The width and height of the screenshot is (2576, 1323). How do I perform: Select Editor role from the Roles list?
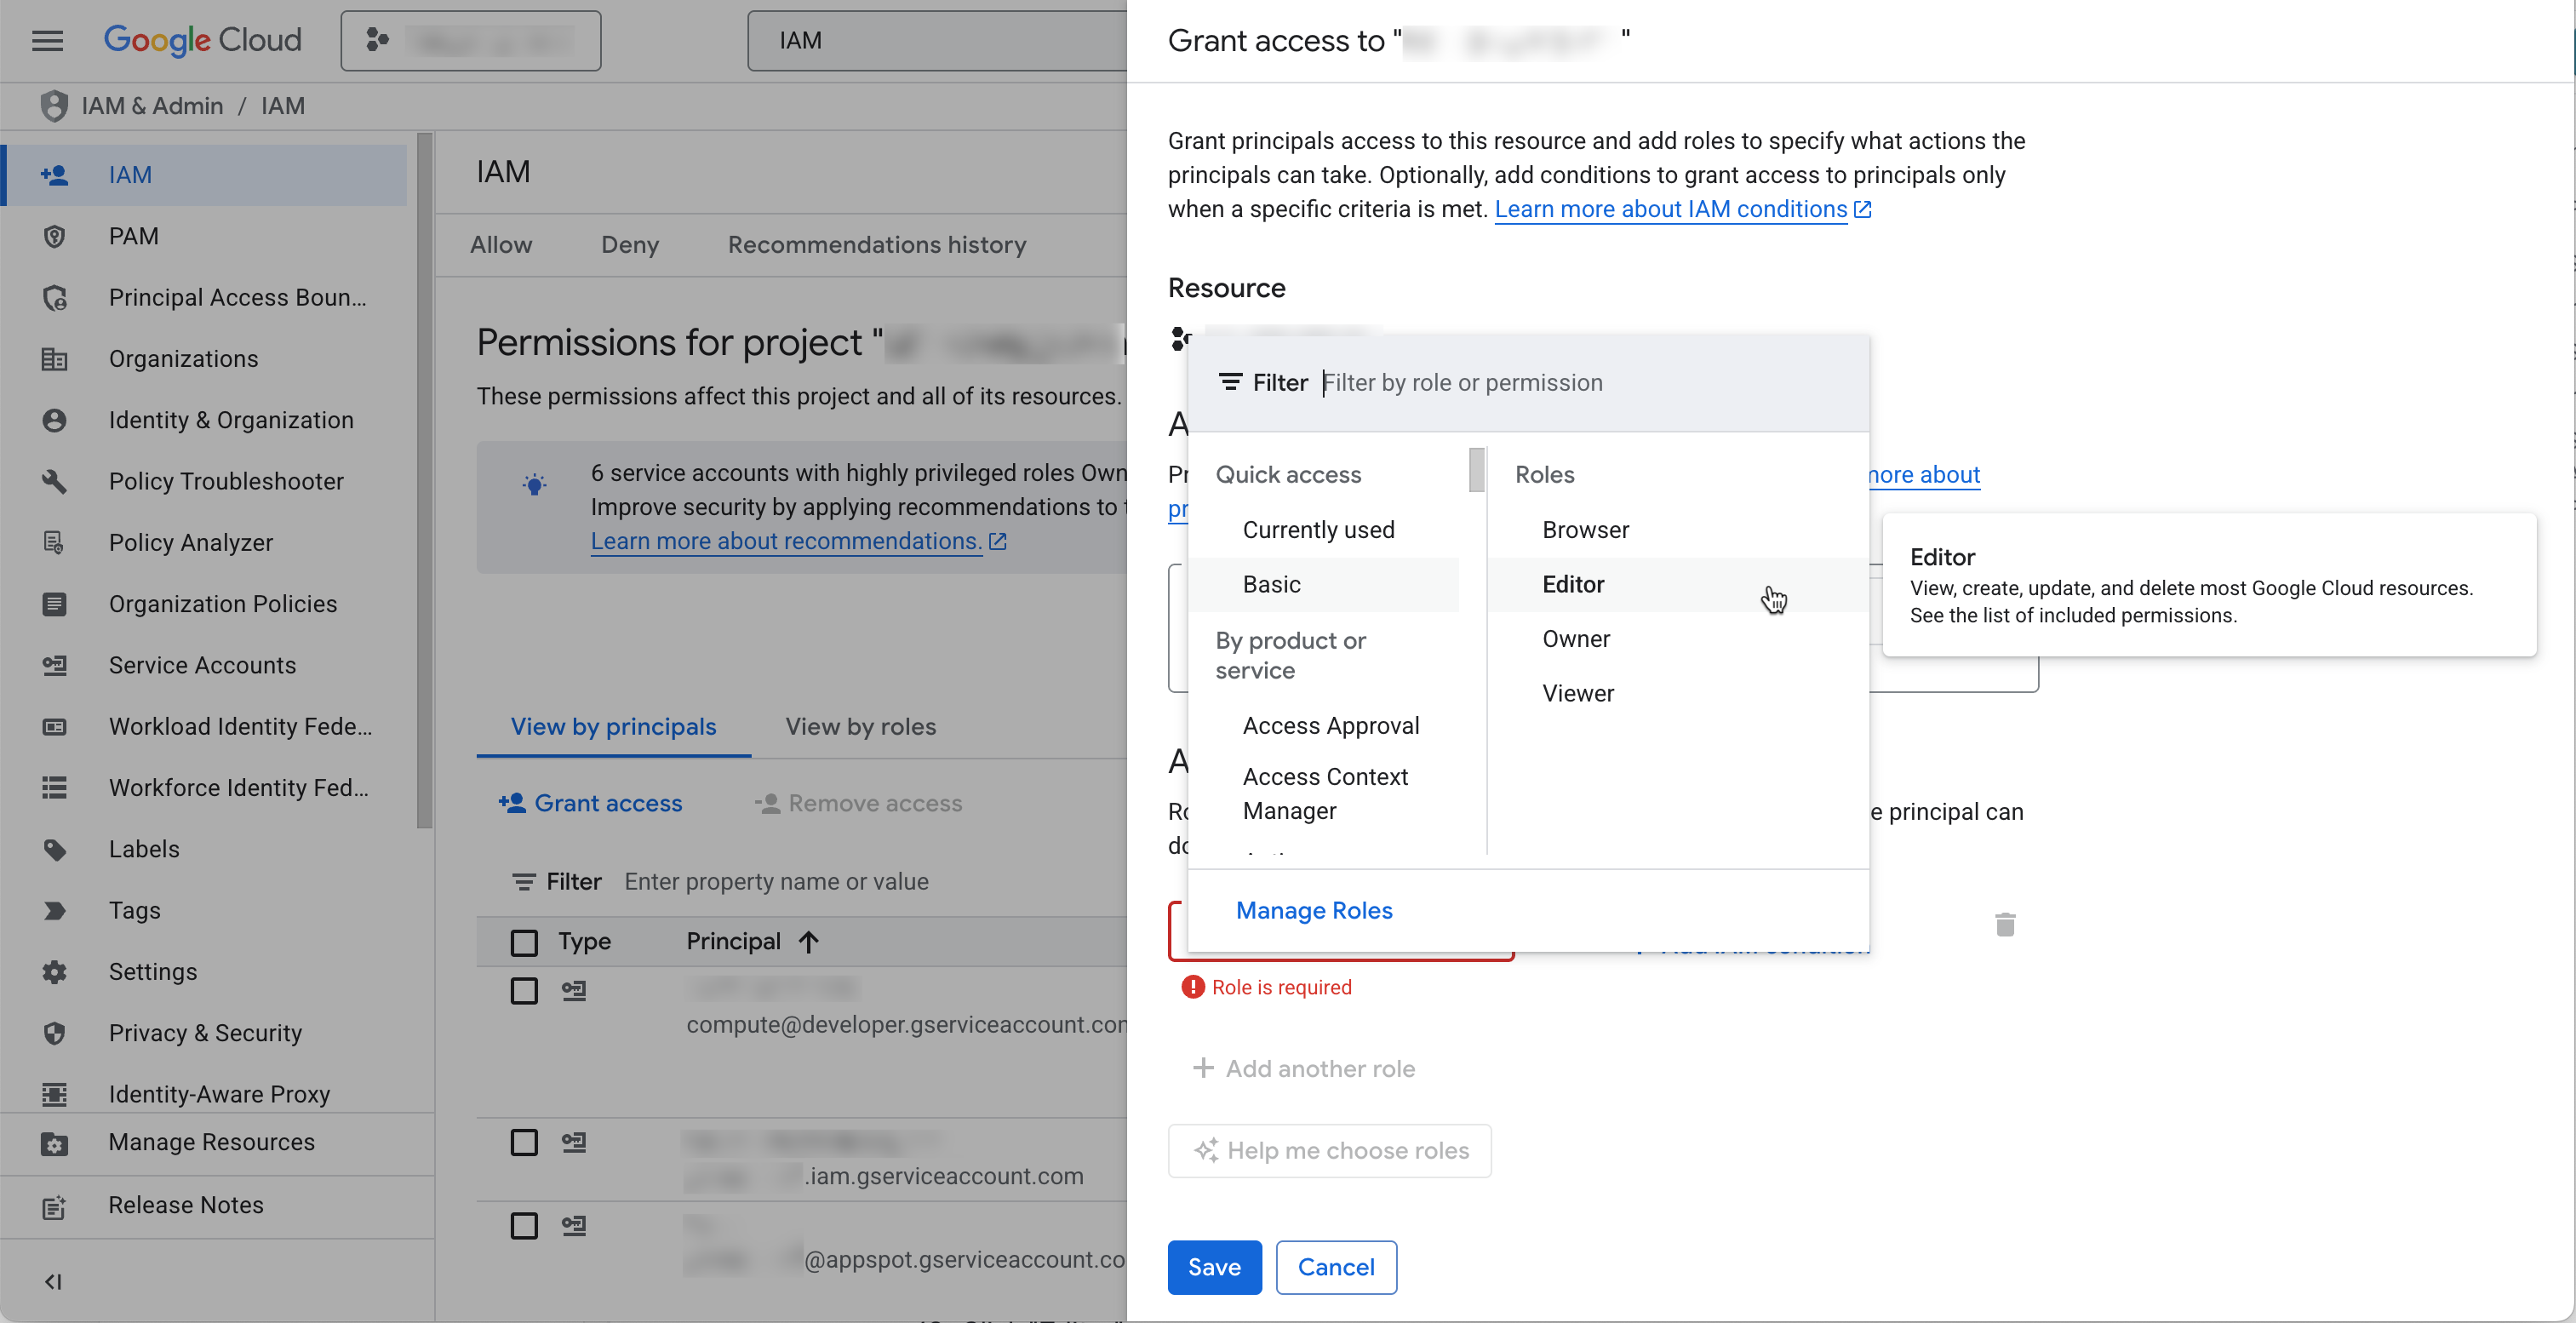1573,584
